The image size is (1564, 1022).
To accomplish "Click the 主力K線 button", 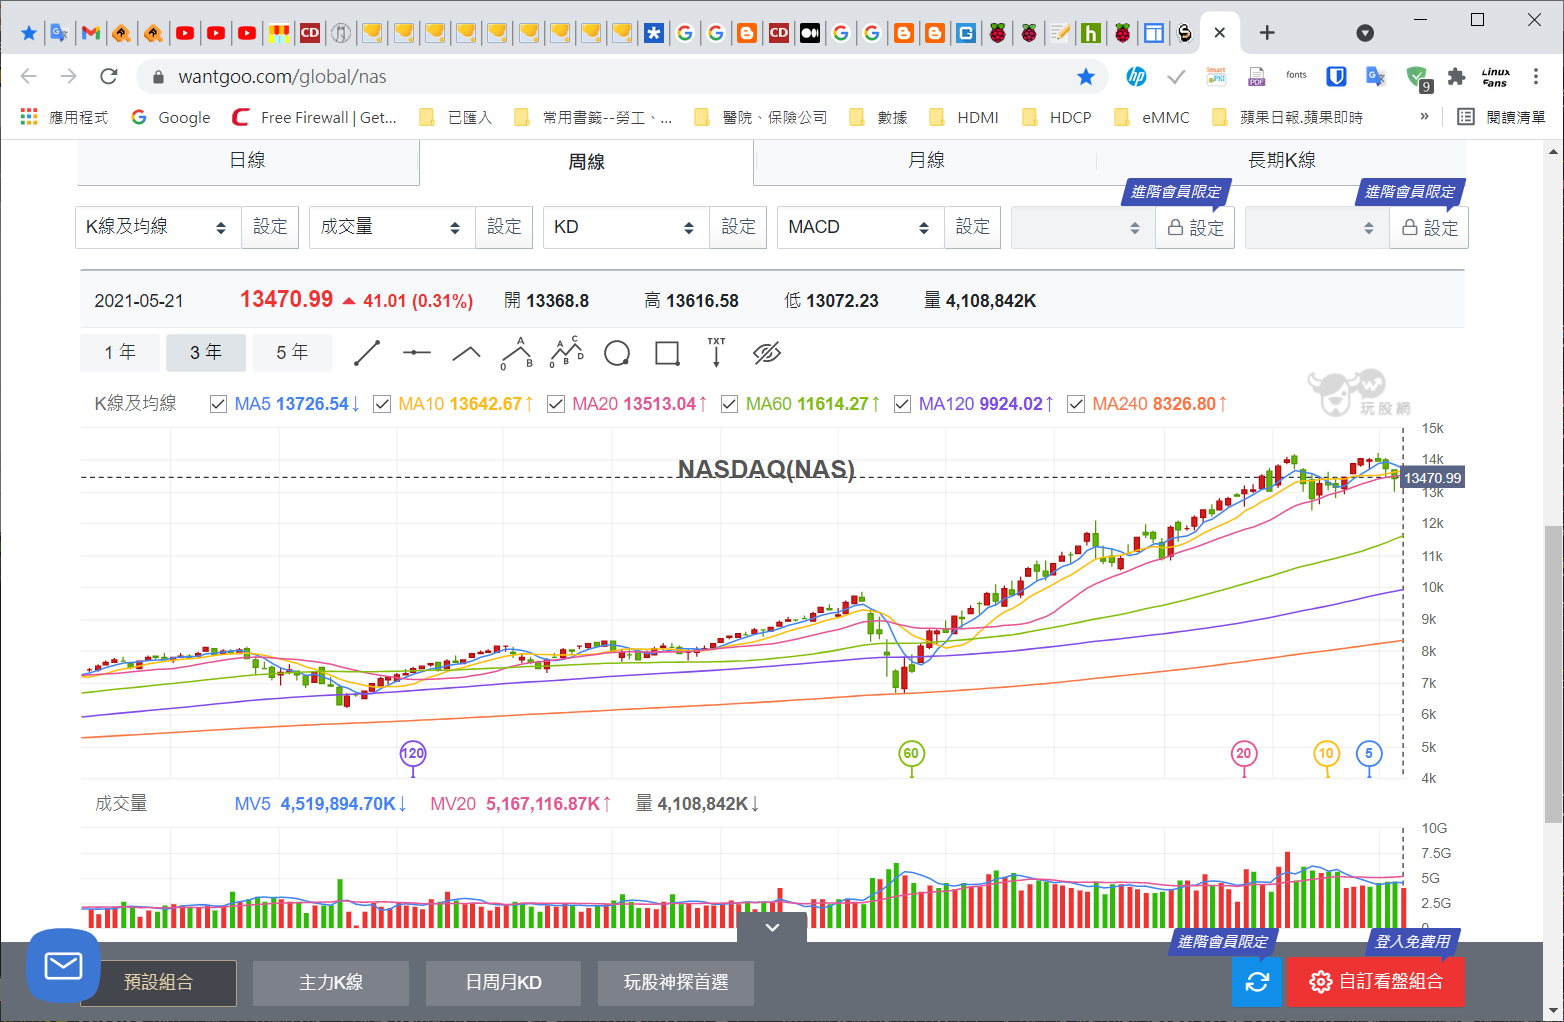I will click(331, 983).
